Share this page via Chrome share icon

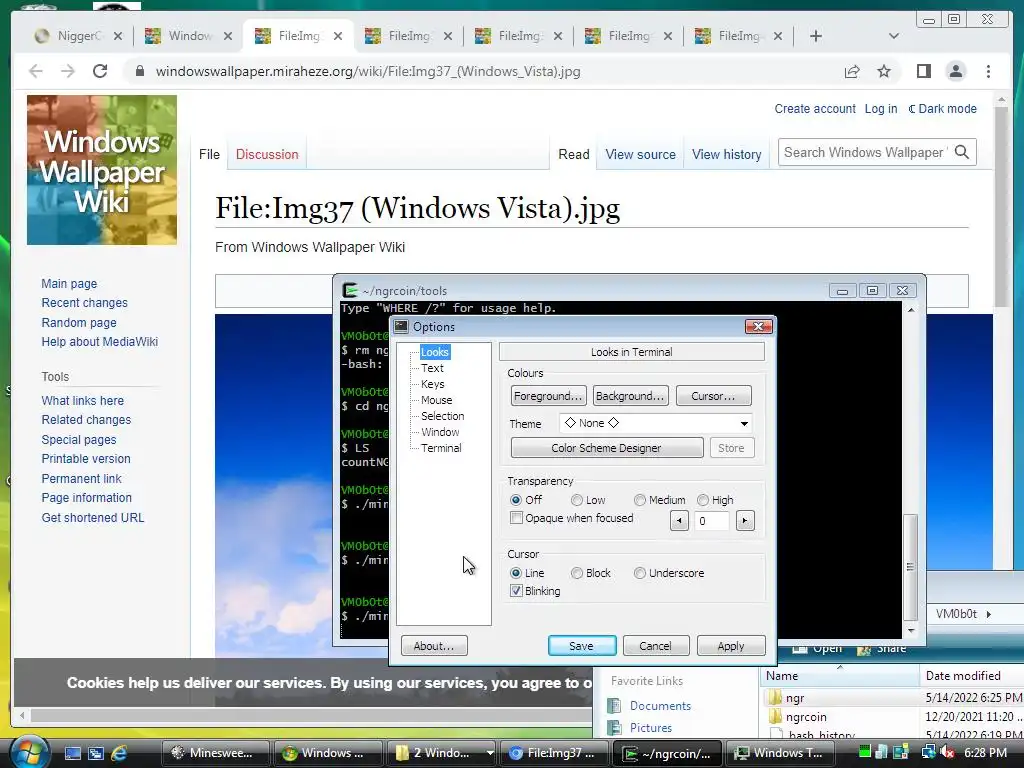pos(852,71)
